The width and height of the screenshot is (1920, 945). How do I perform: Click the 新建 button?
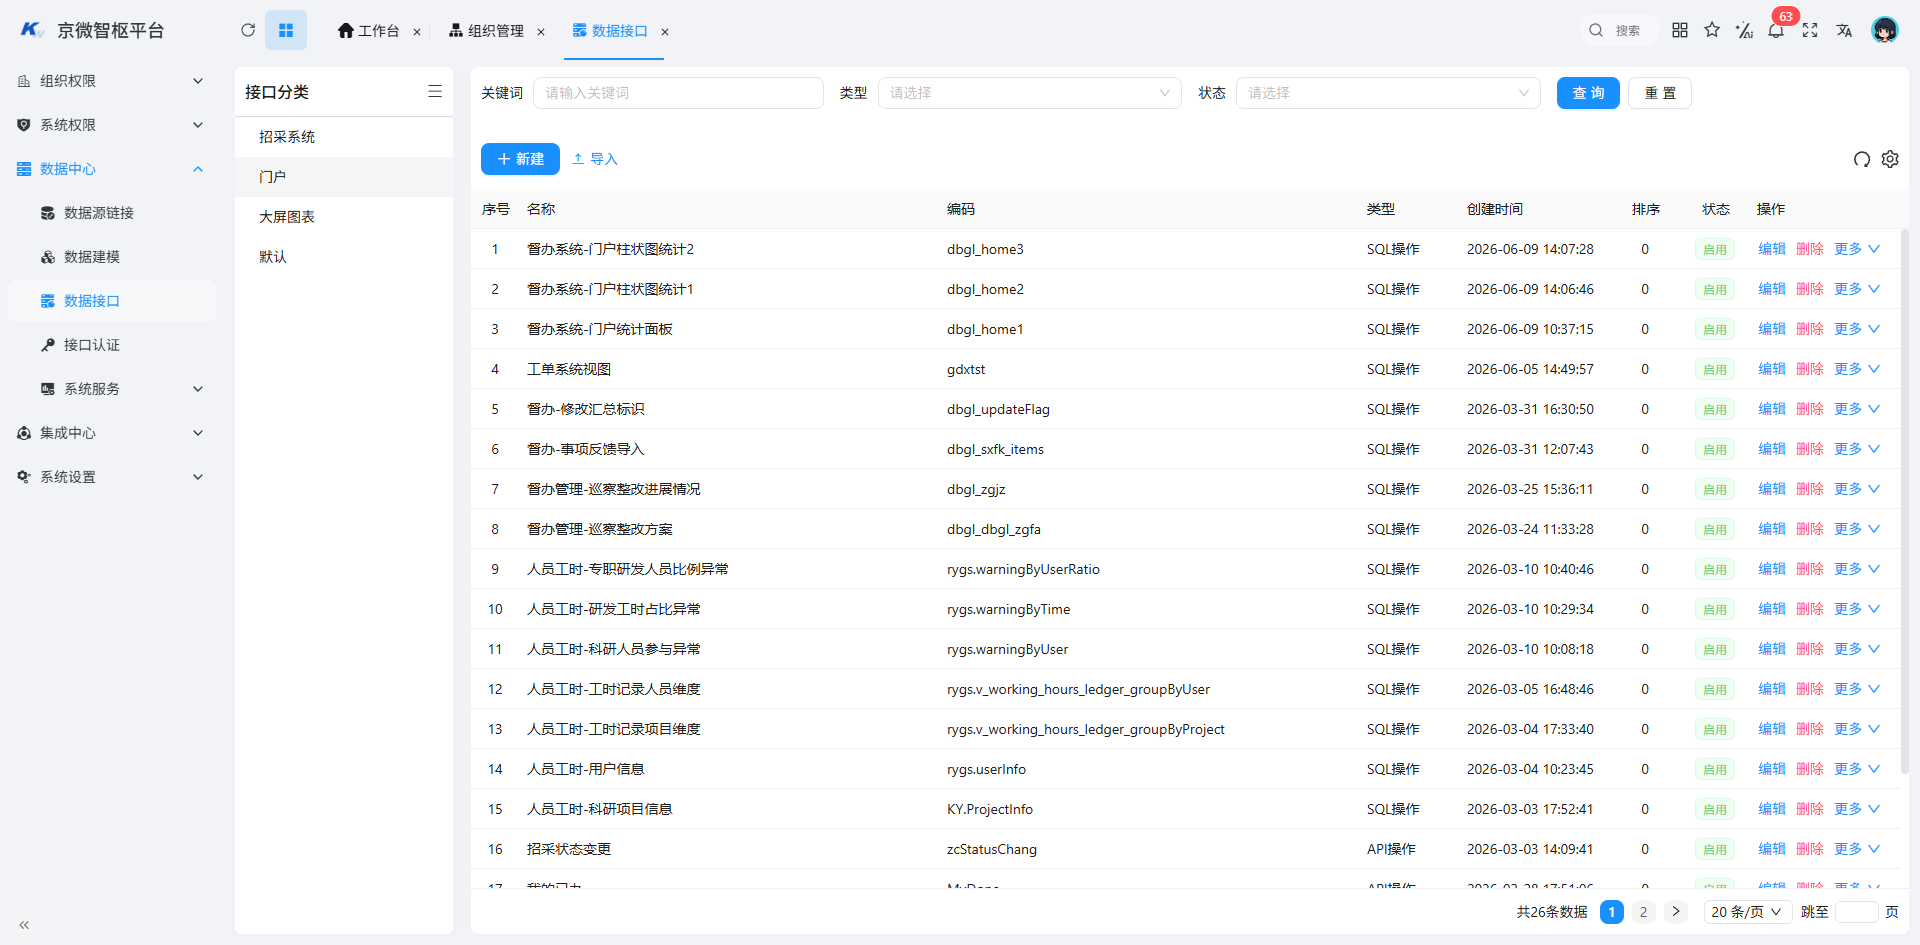coord(520,159)
